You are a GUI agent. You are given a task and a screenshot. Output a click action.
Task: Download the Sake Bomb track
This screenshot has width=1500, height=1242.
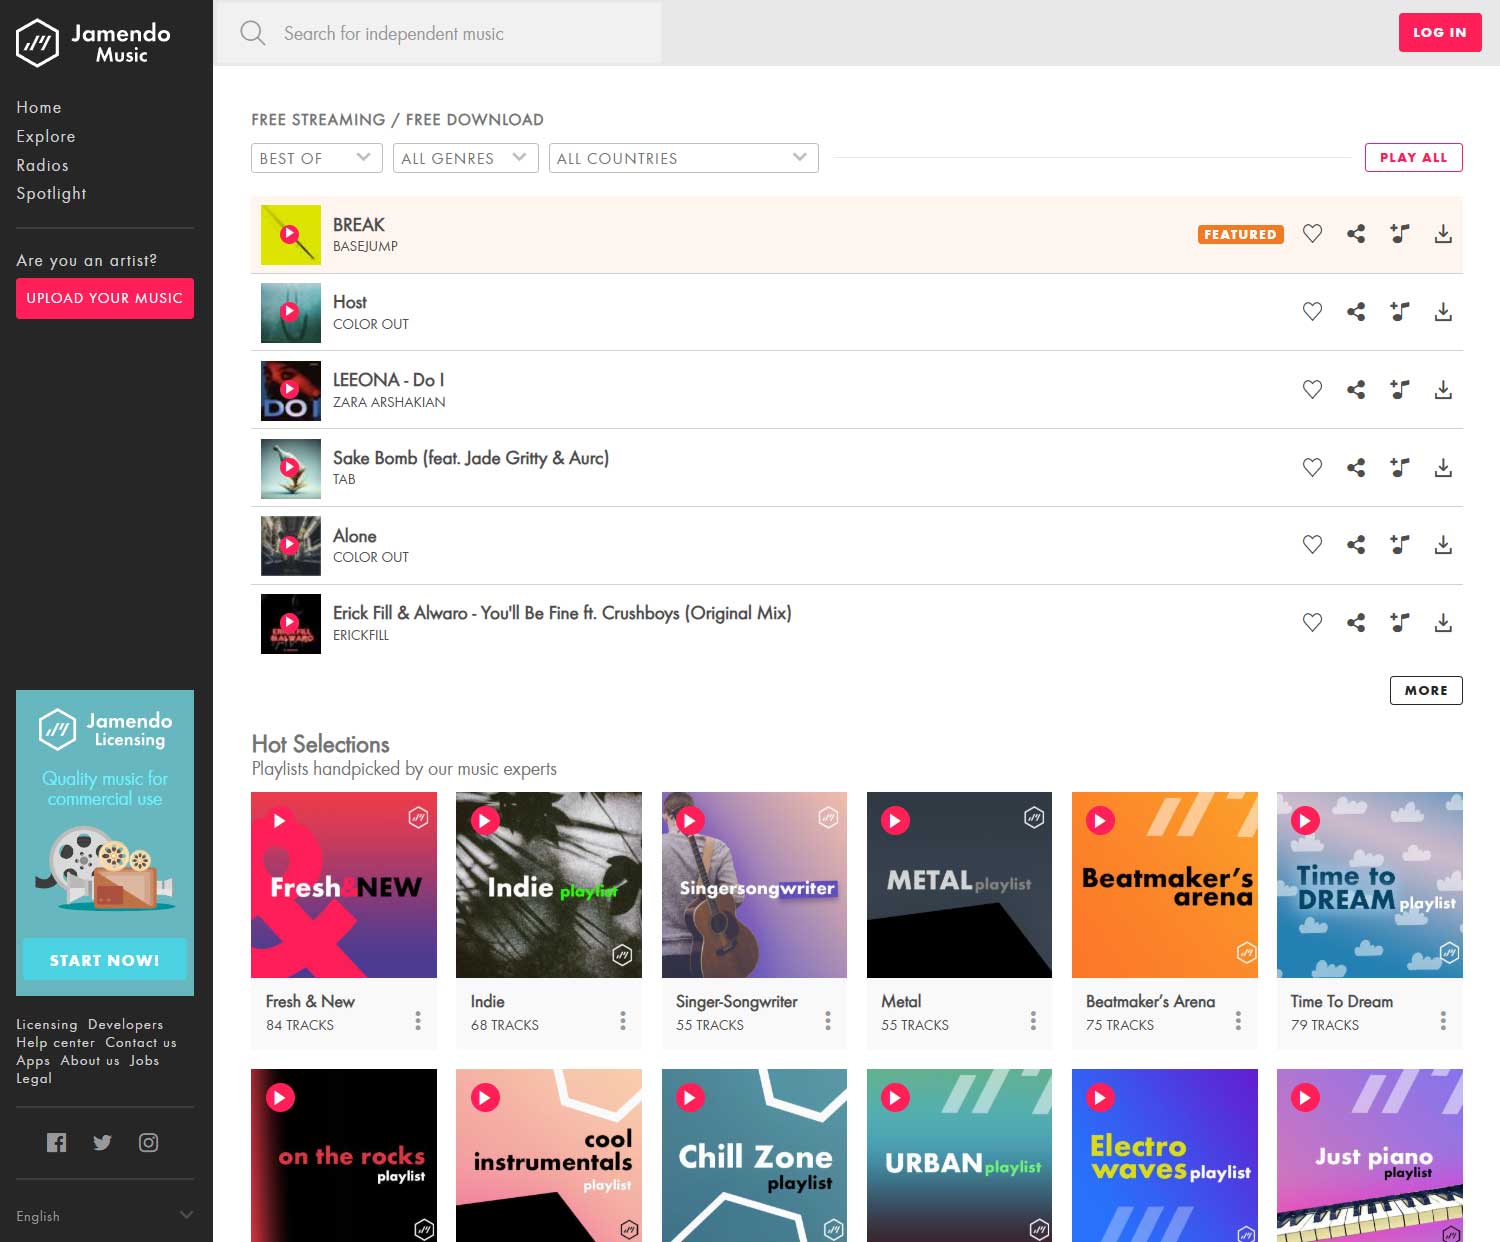point(1443,467)
